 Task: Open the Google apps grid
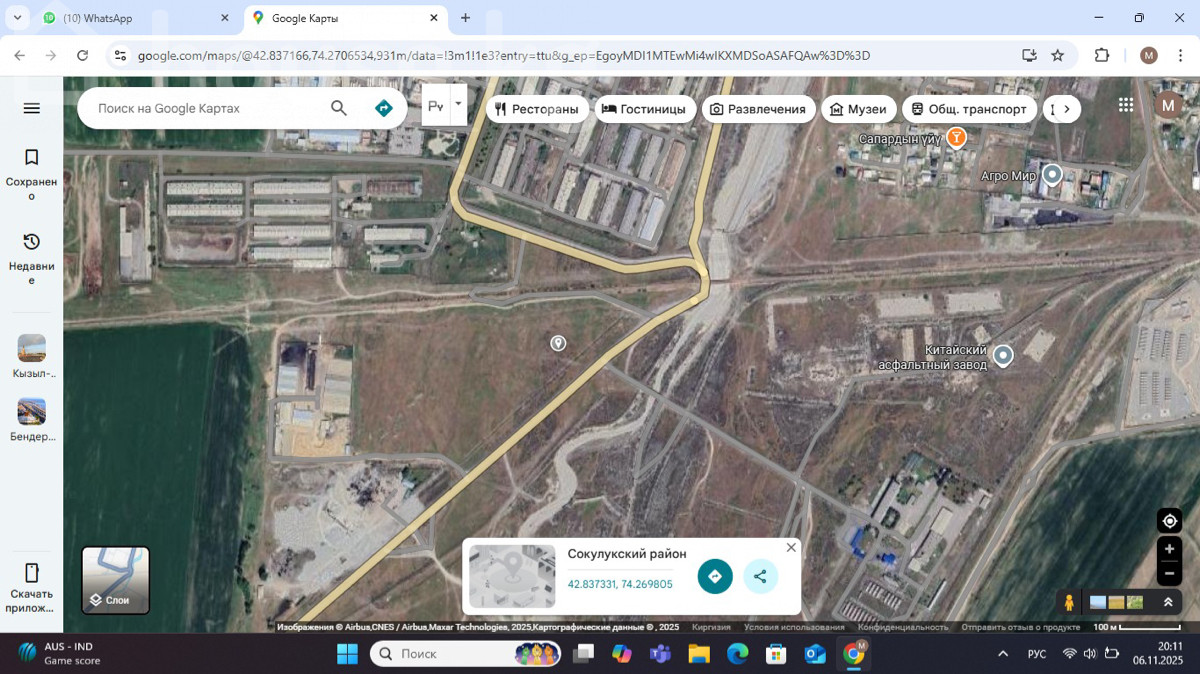pyautogui.click(x=1126, y=105)
